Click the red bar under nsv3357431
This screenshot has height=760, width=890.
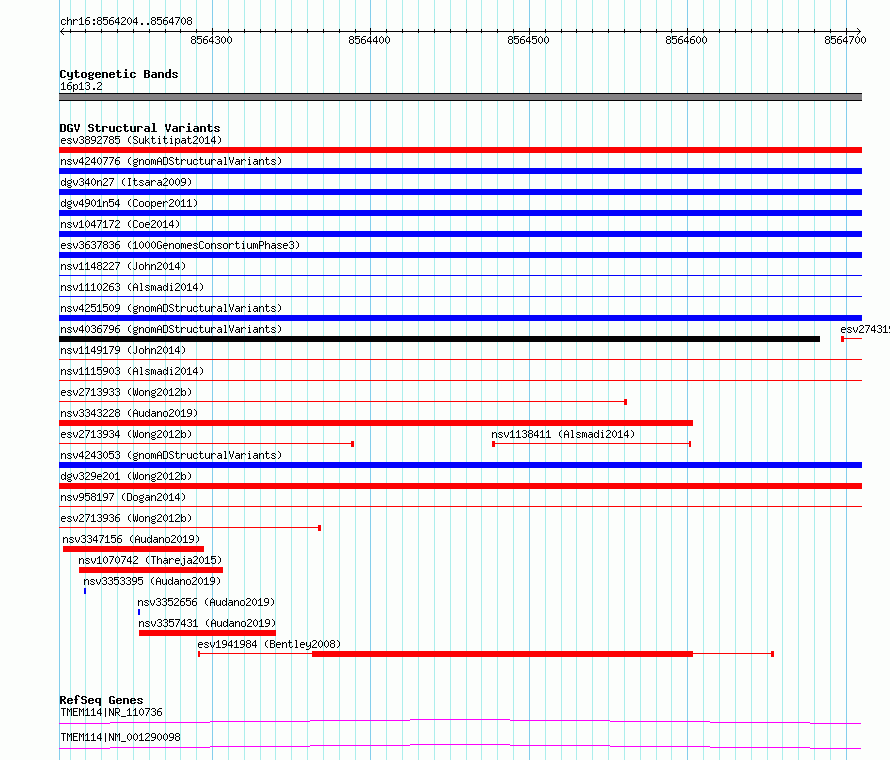point(207,633)
